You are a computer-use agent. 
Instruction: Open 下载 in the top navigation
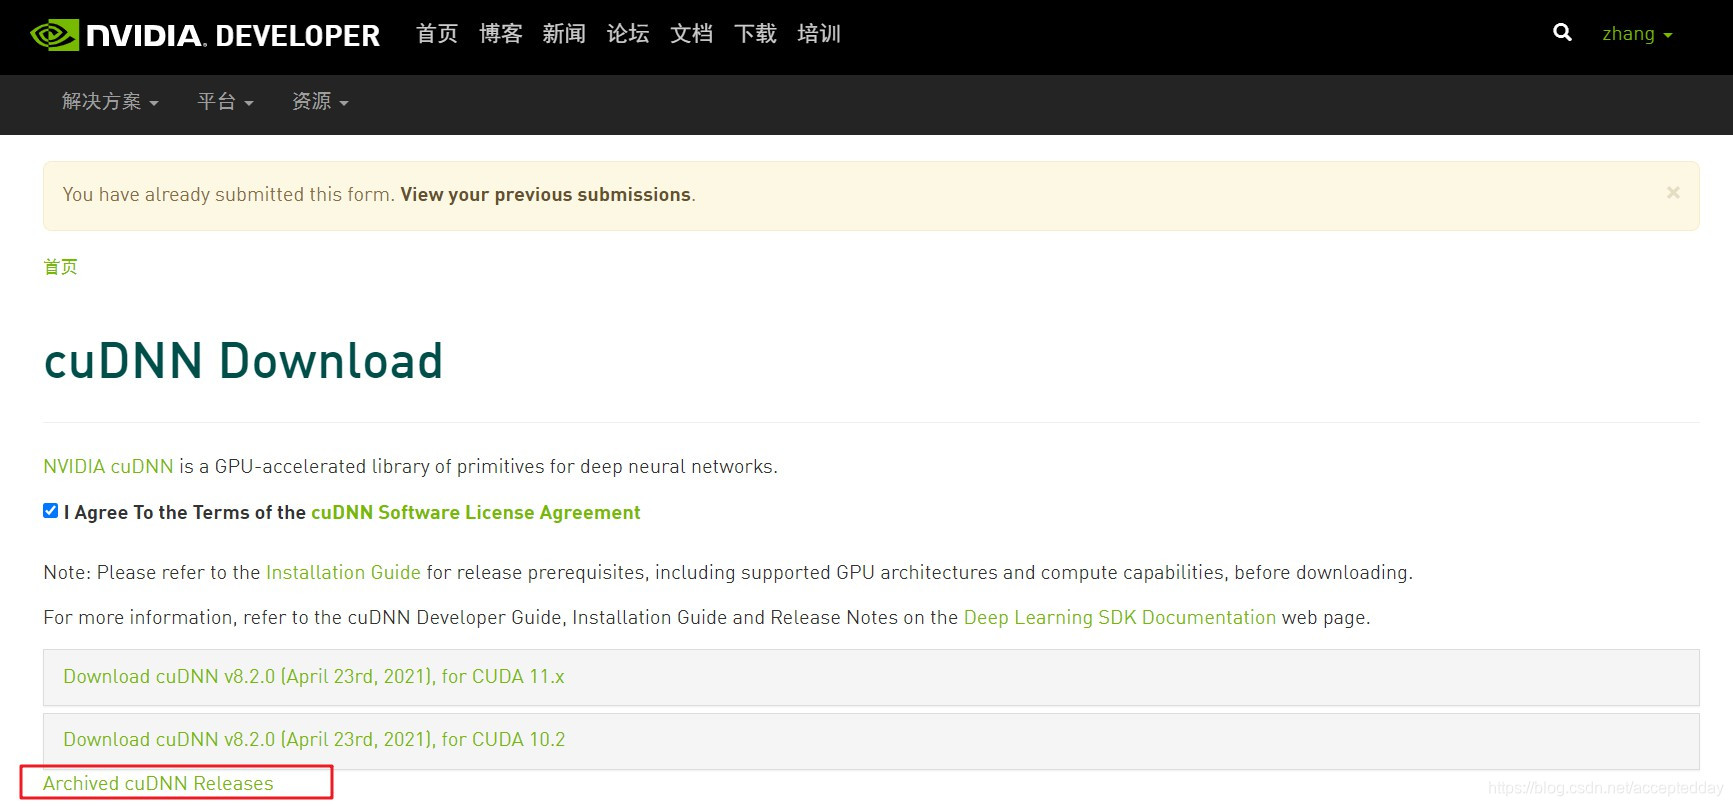coord(755,34)
